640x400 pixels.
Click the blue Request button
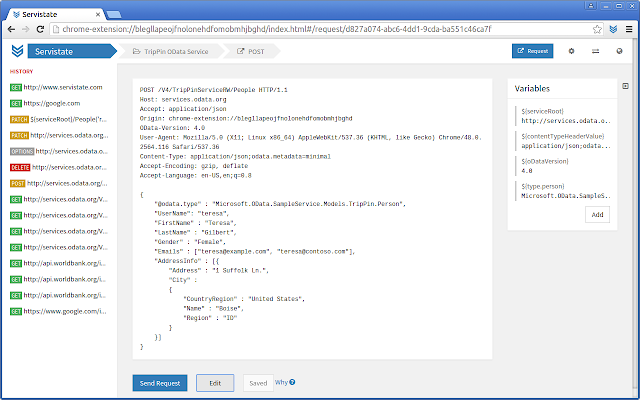click(533, 51)
